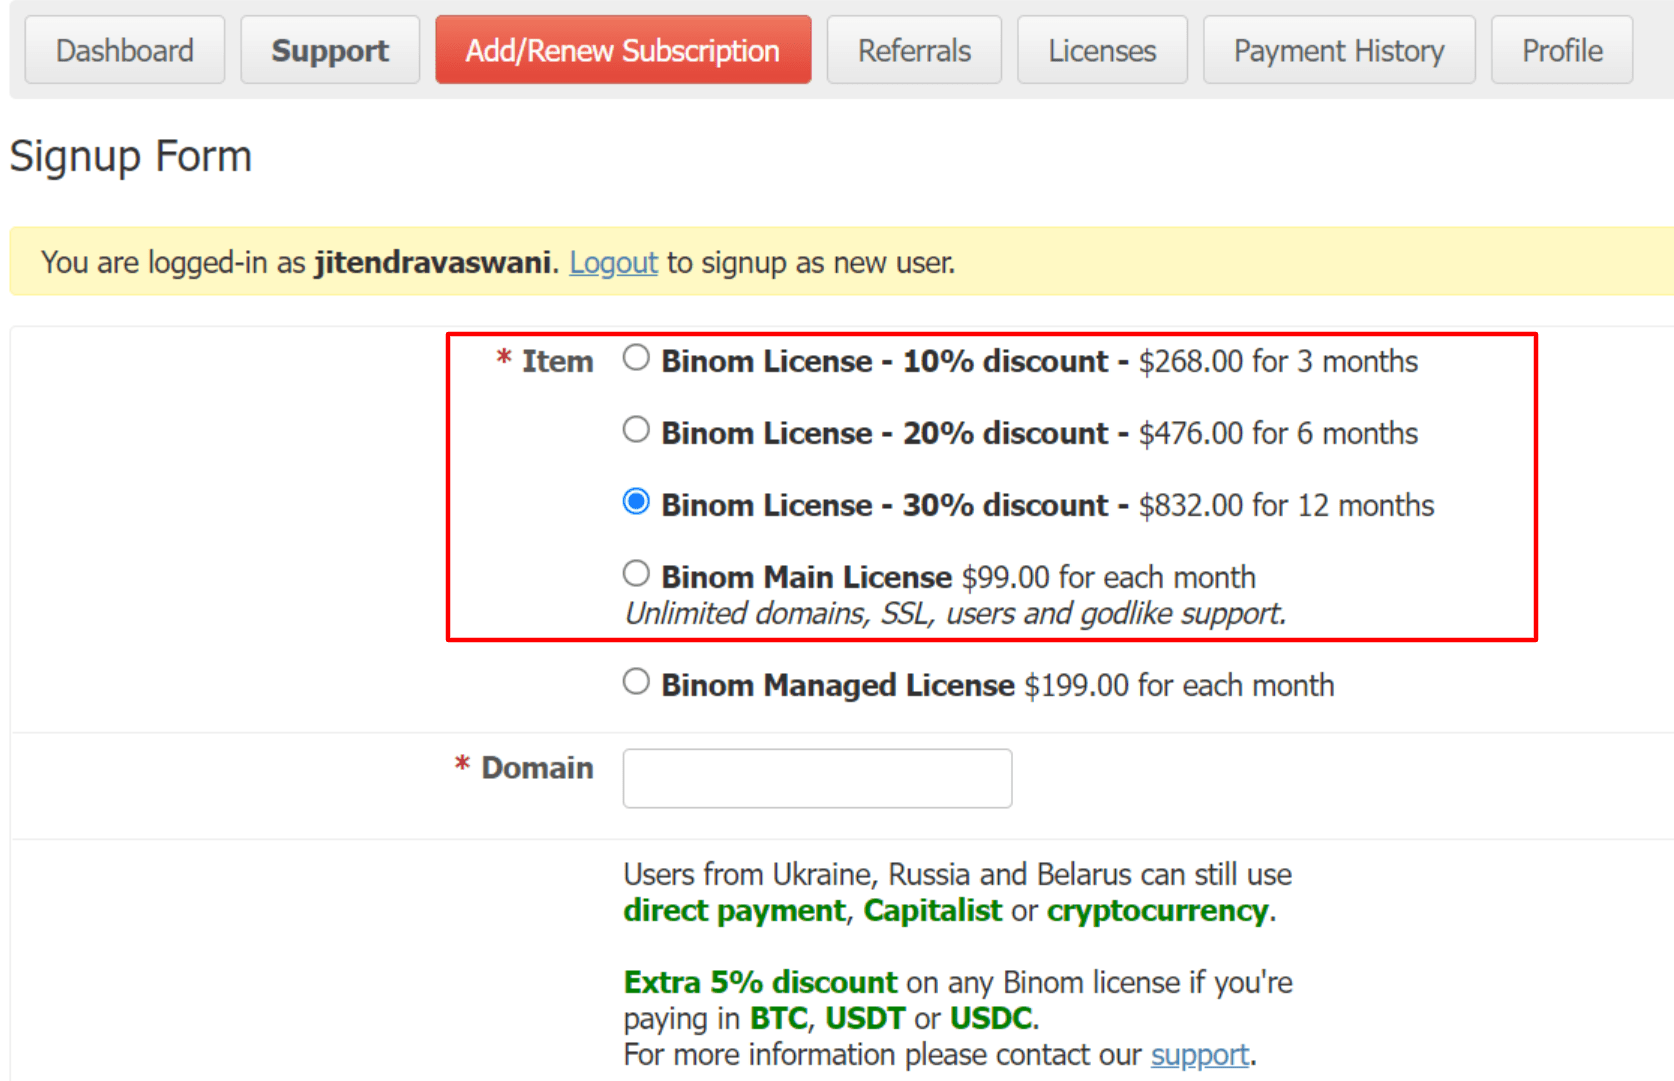Click the logged-in notification banner
The width and height of the screenshot is (1674, 1081).
pos(498,262)
